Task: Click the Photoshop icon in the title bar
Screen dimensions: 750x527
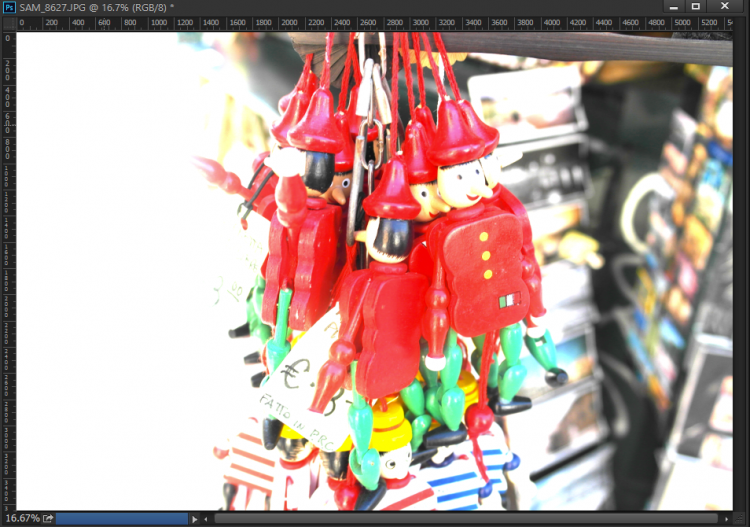Action: pyautogui.click(x=9, y=7)
